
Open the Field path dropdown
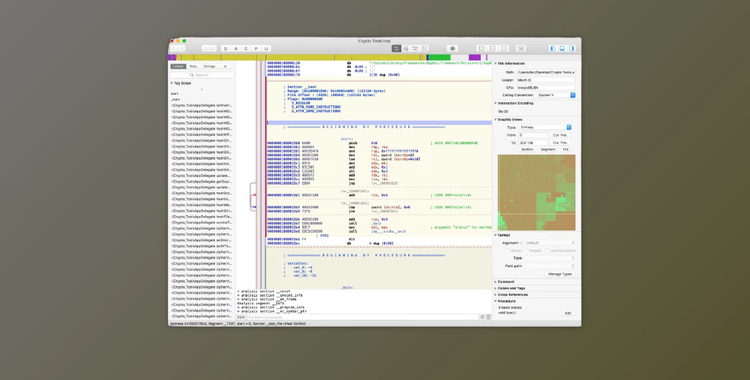pyautogui.click(x=549, y=266)
